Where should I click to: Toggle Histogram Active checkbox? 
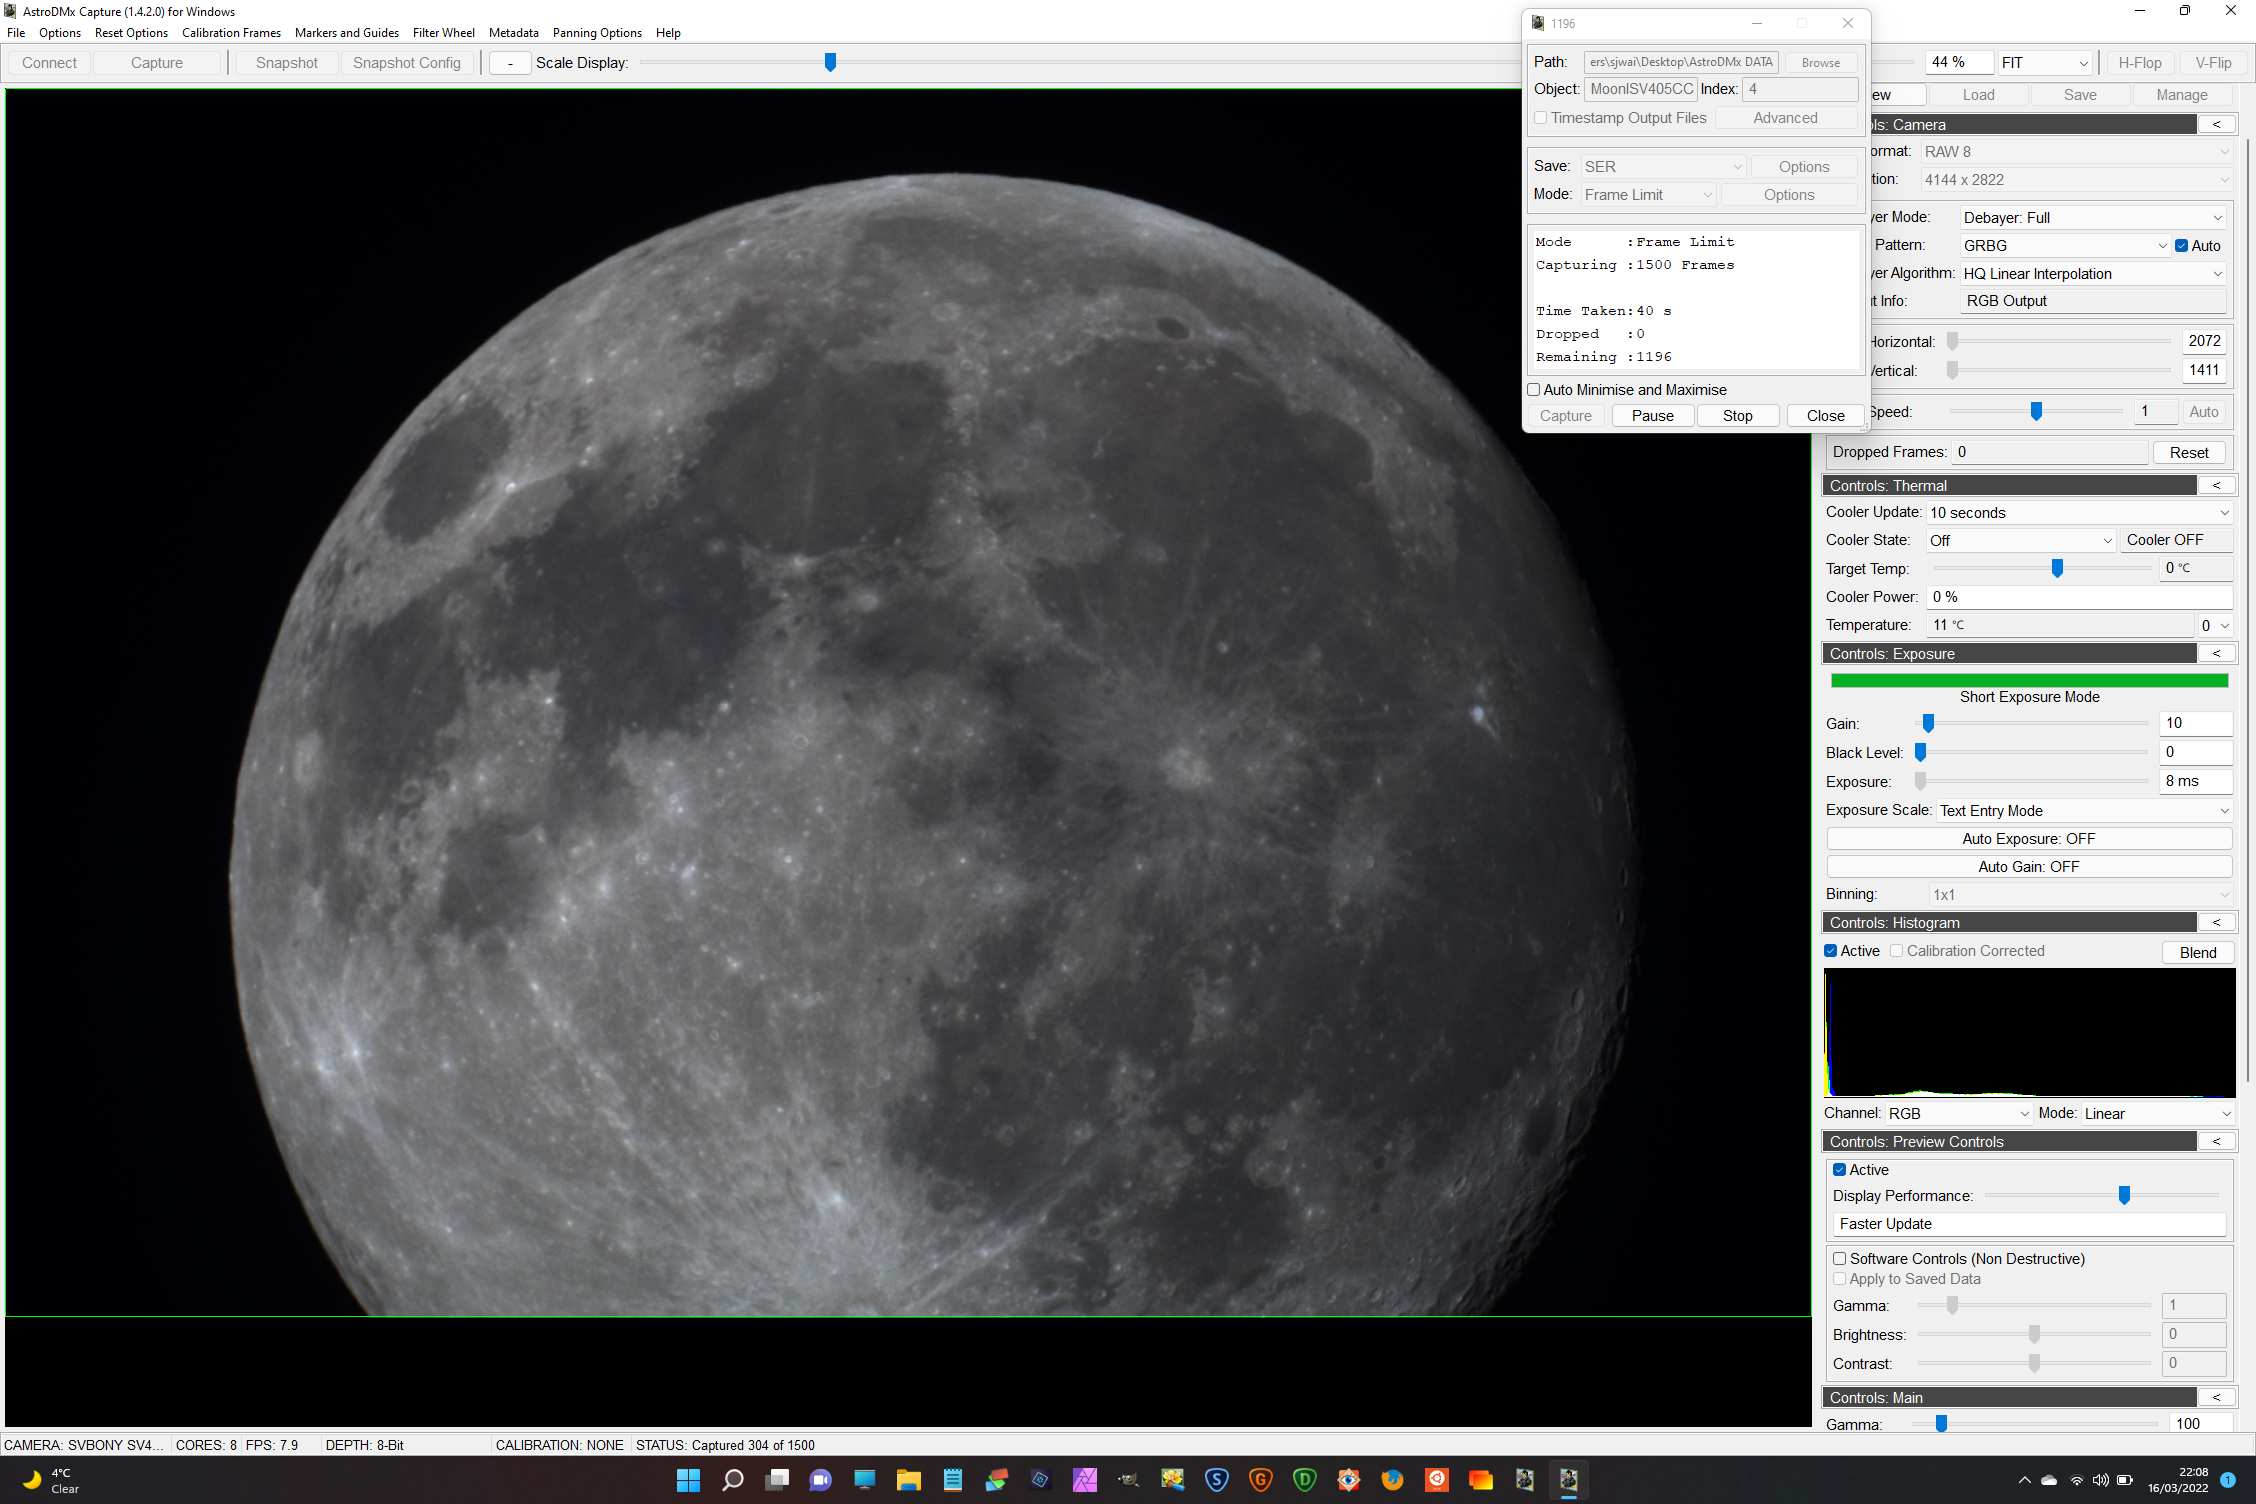pos(1831,951)
